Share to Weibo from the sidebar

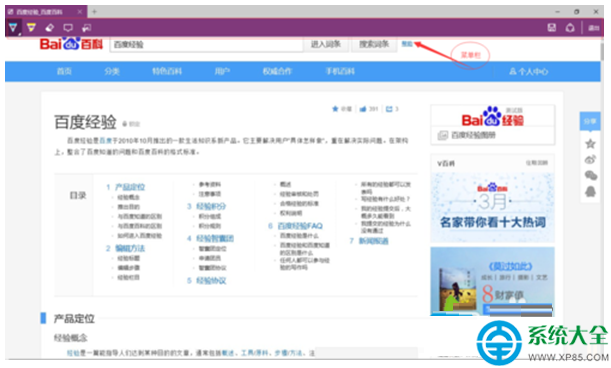tap(590, 159)
